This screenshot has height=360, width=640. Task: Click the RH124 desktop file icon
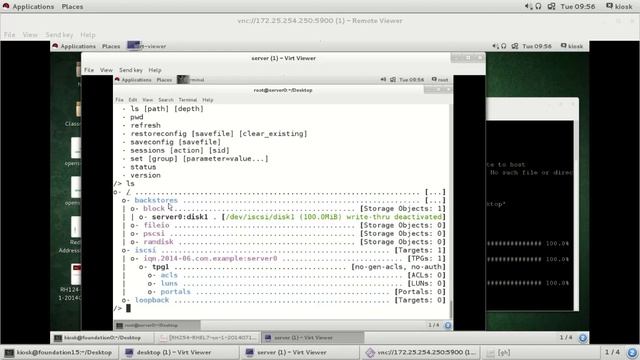[x=75, y=274]
